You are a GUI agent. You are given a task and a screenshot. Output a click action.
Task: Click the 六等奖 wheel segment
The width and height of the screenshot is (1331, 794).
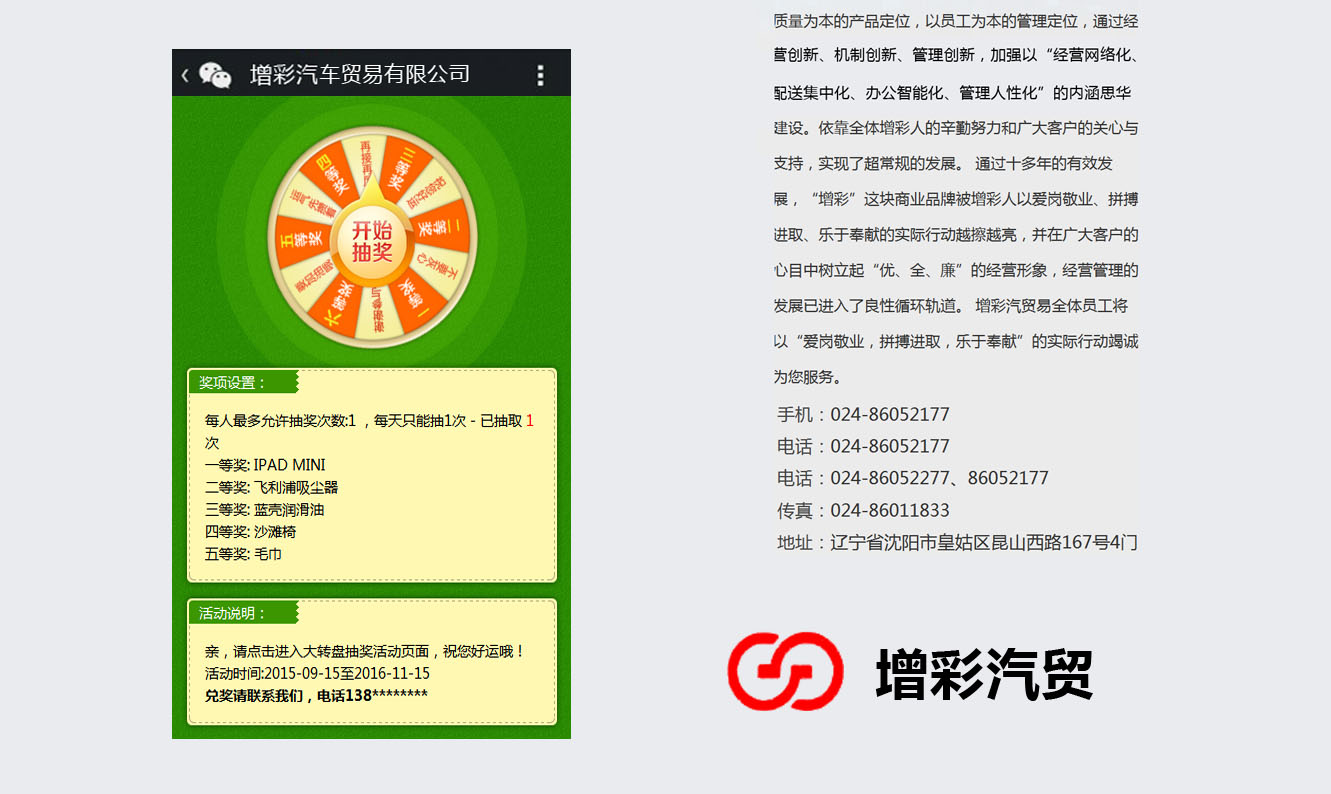(x=338, y=306)
